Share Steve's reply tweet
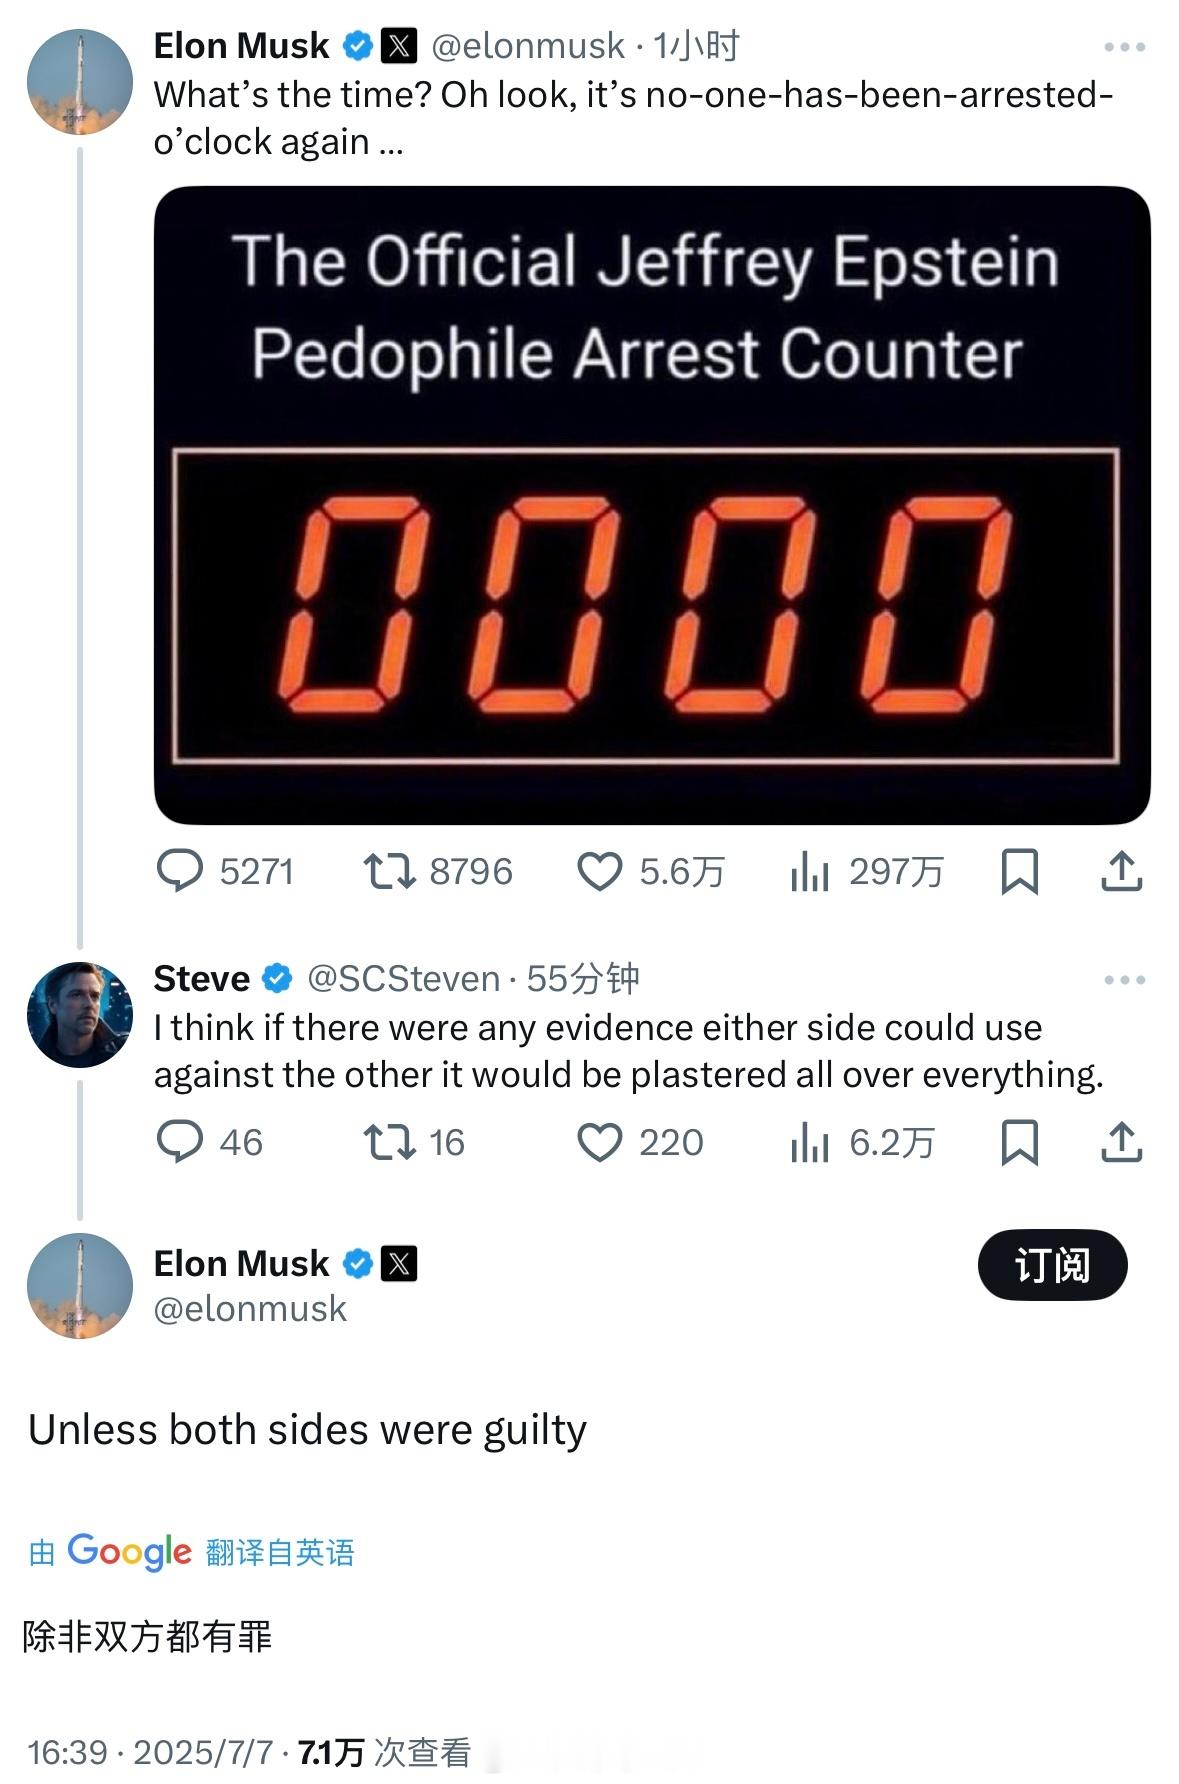 [x=1121, y=1142]
